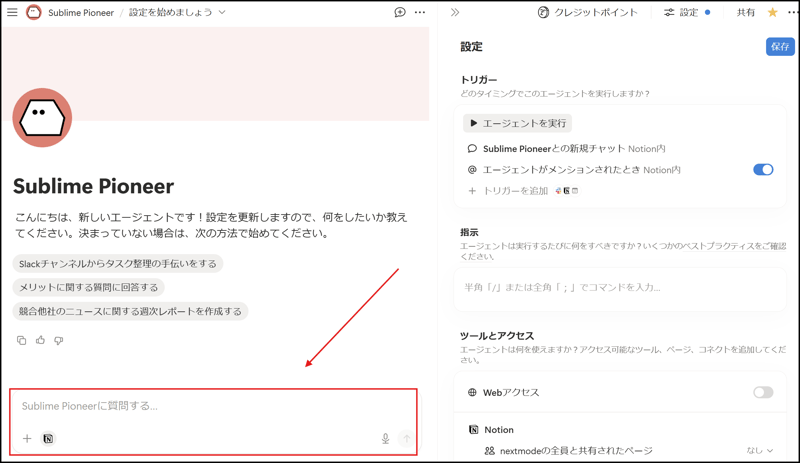Choose the メリットに関する質問に回答する suggestion

point(89,287)
